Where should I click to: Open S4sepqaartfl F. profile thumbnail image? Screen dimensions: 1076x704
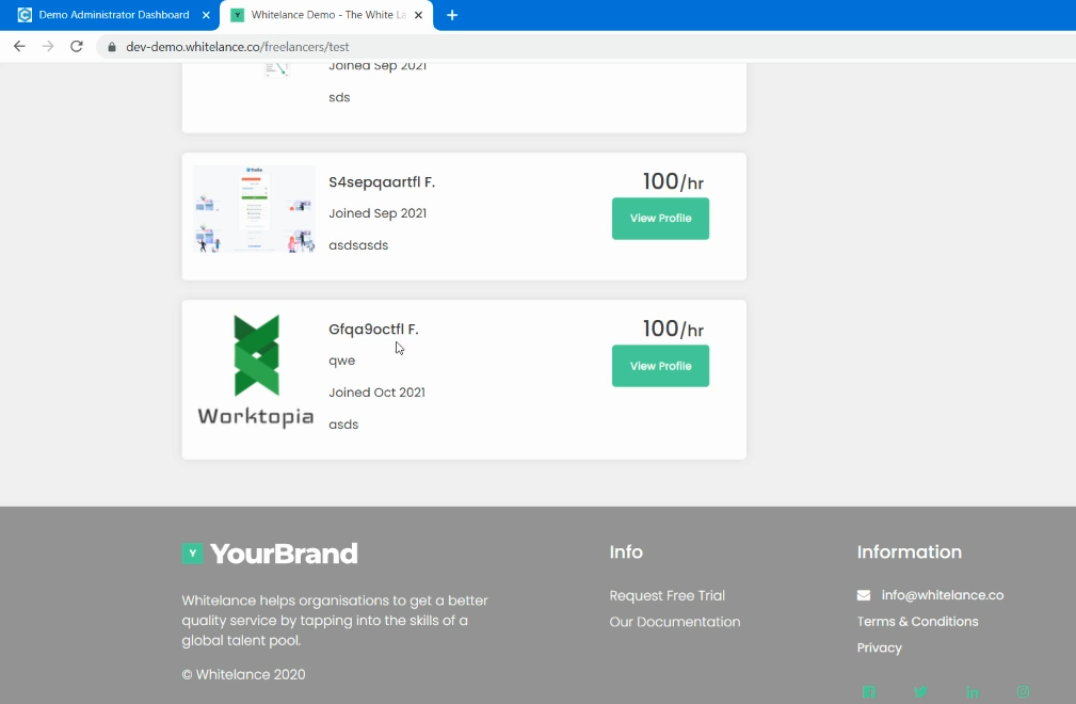[x=255, y=209]
